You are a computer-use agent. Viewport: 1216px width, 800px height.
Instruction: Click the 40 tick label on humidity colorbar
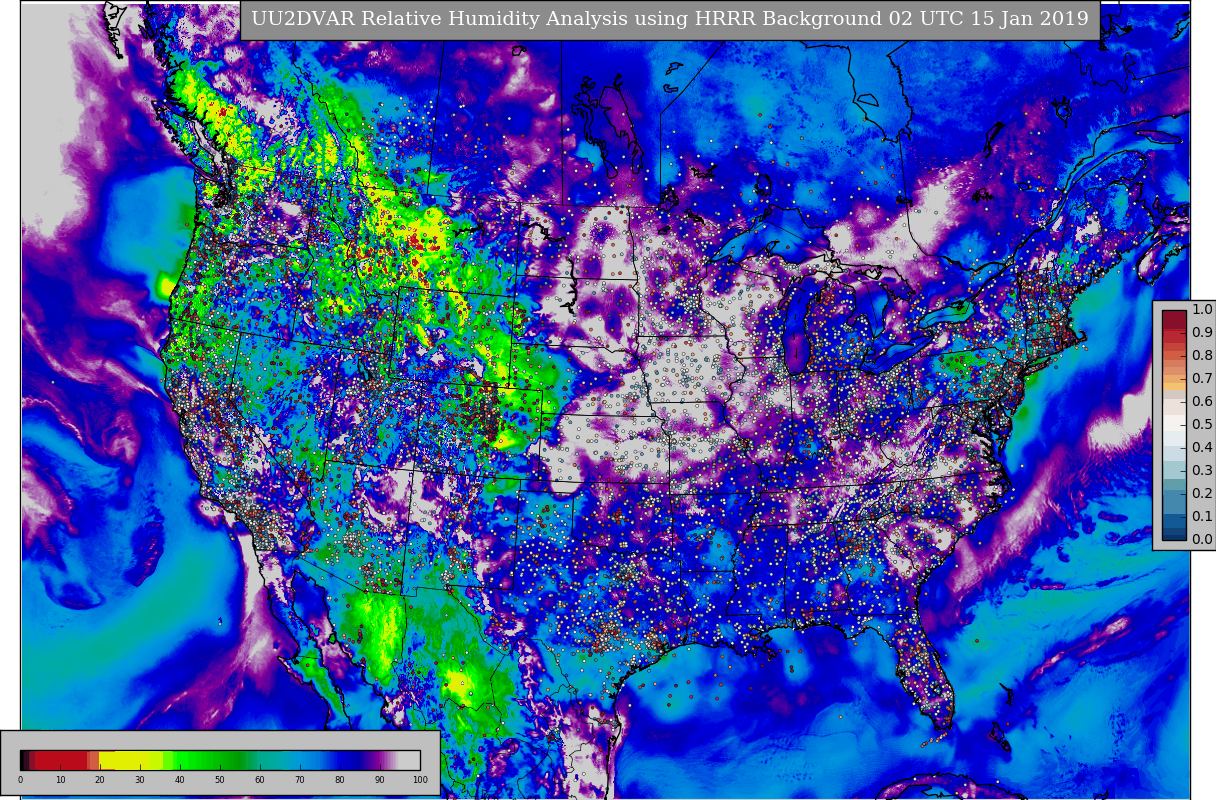tap(180, 780)
